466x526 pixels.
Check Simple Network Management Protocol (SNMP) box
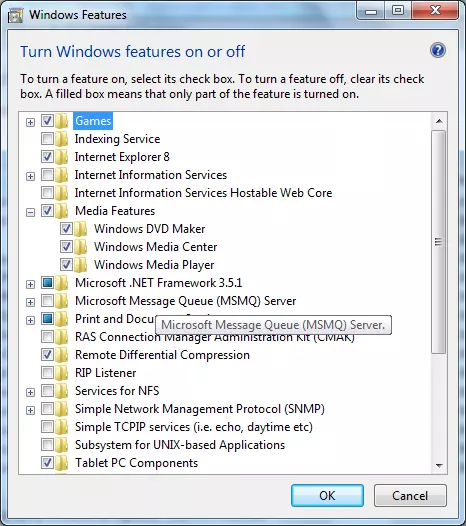47,409
